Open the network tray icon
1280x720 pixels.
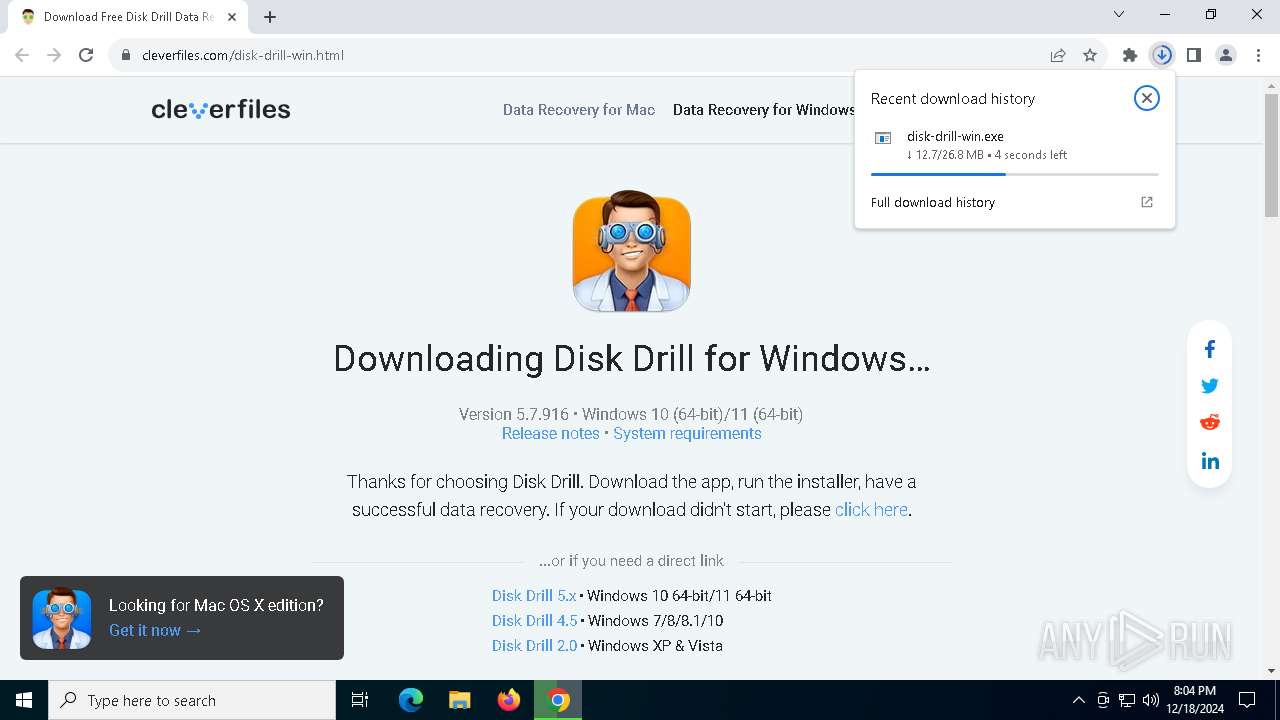(1127, 700)
